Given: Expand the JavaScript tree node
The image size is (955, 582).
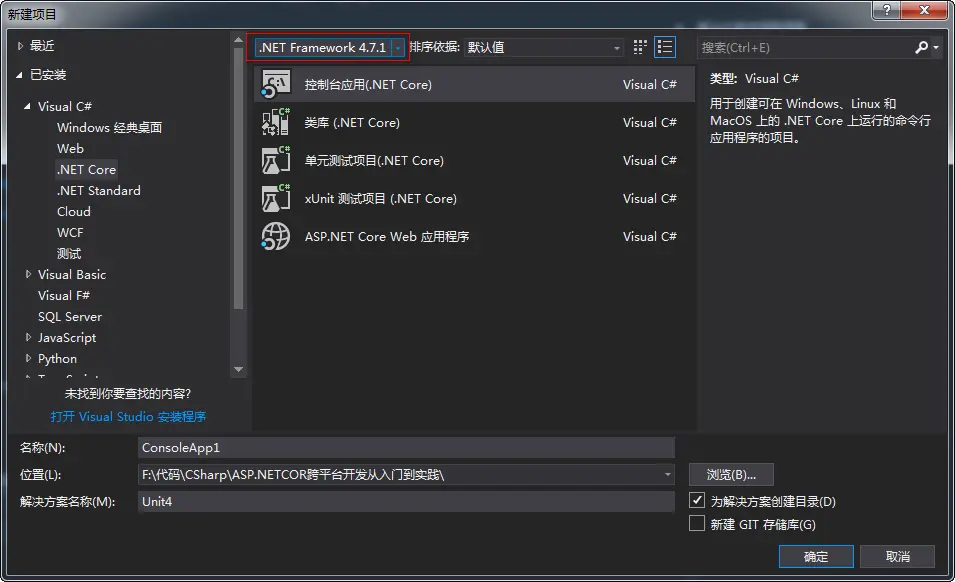Looking at the screenshot, I should [28, 337].
